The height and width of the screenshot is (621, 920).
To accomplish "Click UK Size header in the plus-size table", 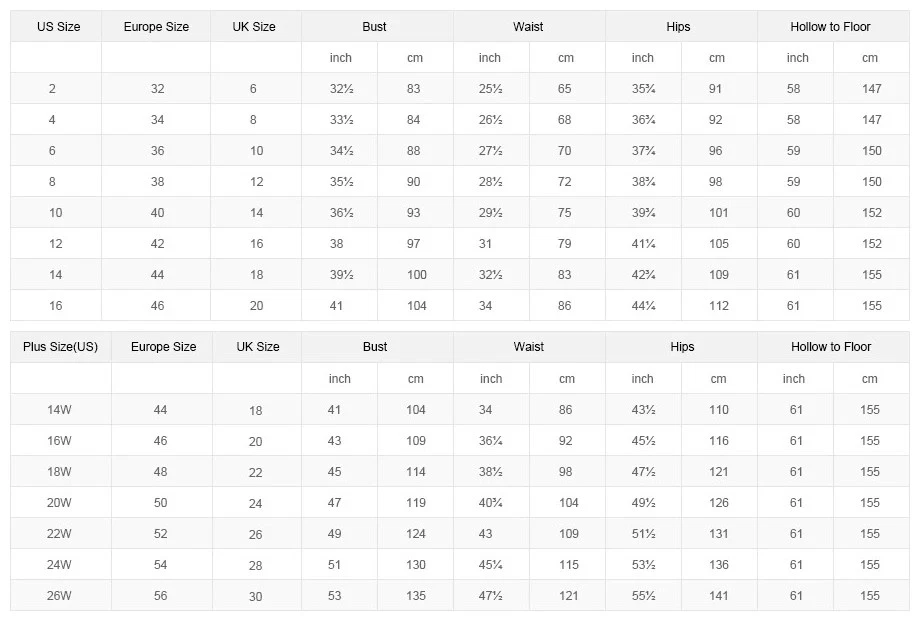I will [x=258, y=347].
